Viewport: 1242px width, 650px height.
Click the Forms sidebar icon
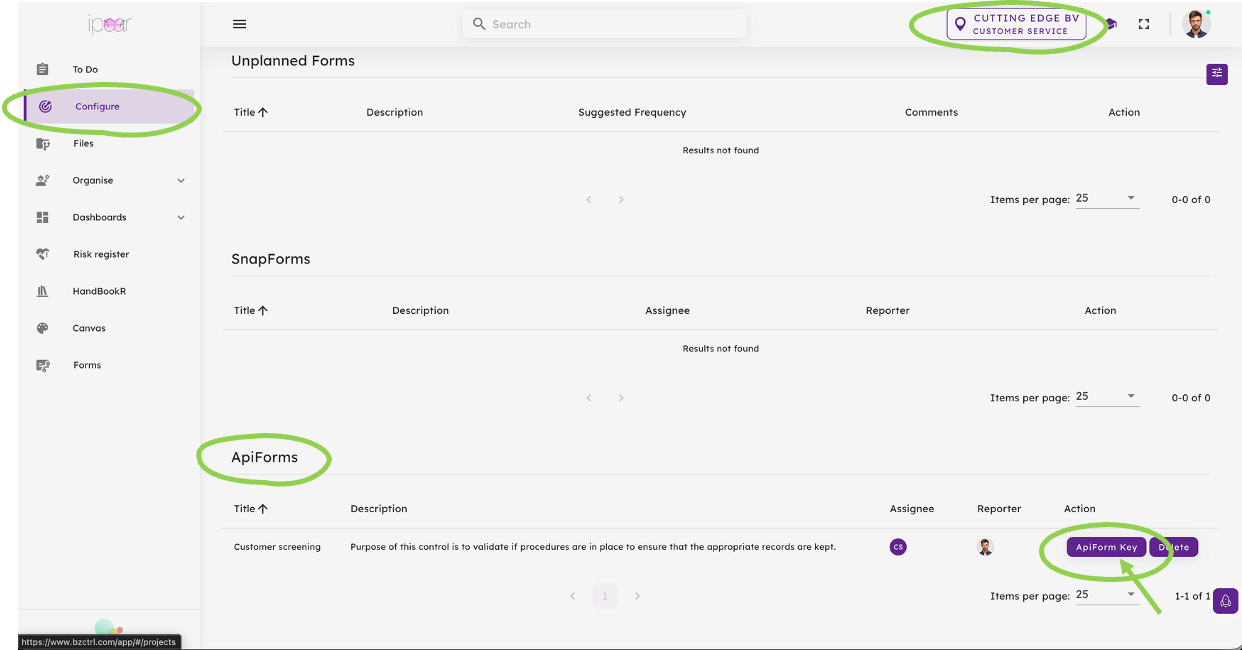tap(42, 365)
